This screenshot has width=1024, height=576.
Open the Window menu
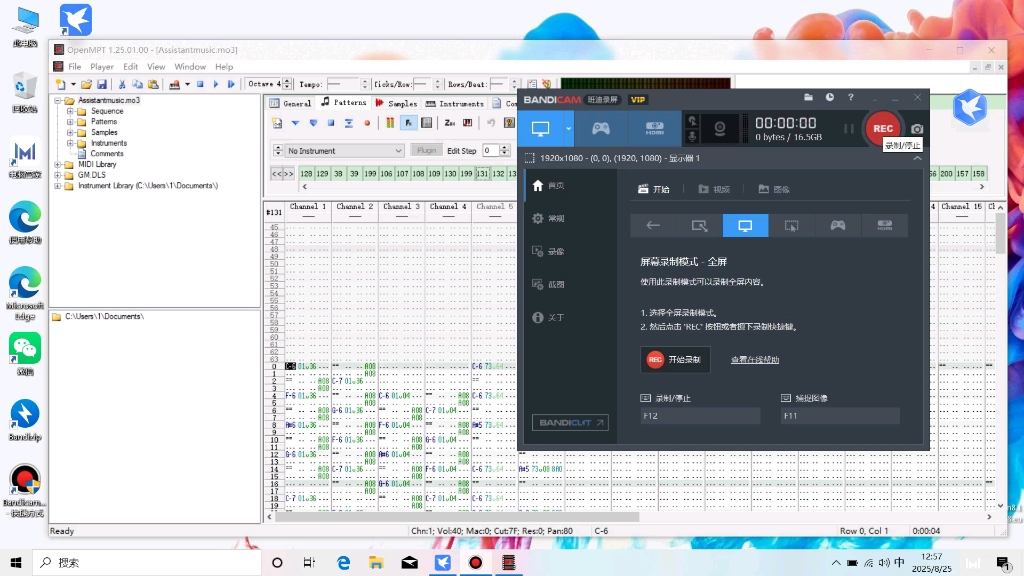tap(190, 67)
